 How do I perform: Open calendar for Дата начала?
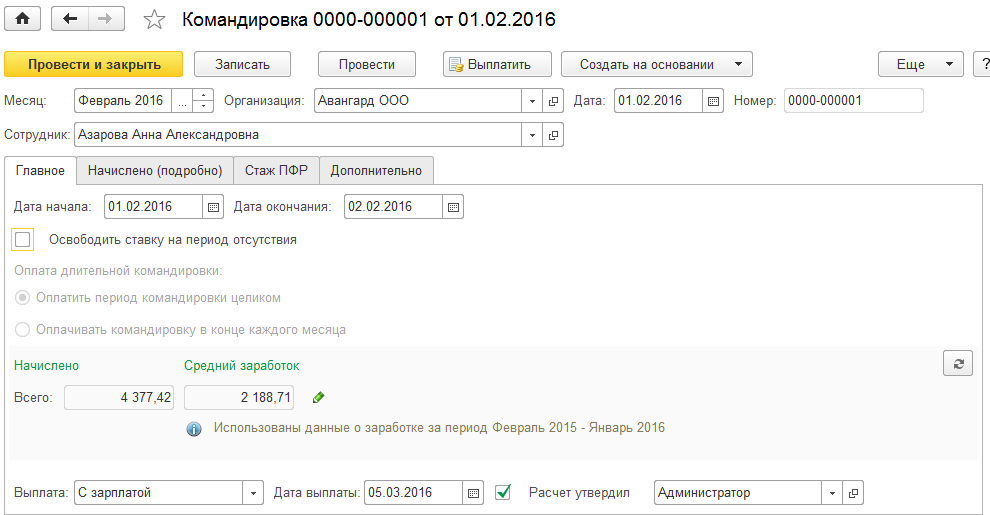213,207
